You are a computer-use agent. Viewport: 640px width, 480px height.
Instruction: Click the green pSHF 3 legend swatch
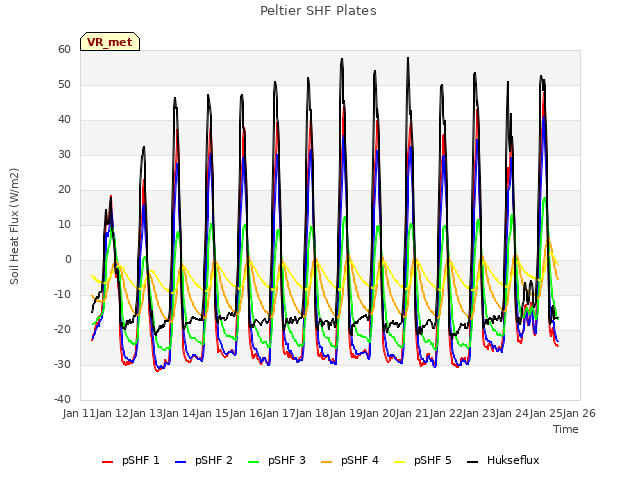coord(253,462)
